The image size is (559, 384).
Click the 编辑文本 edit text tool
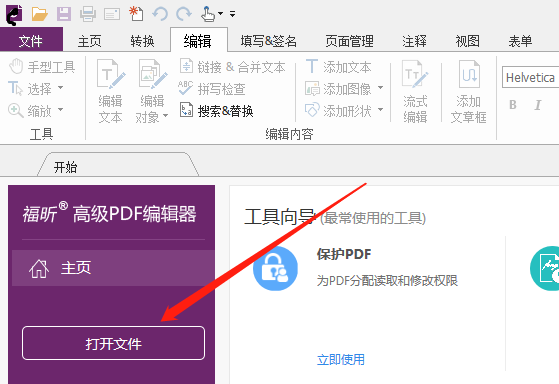(111, 91)
